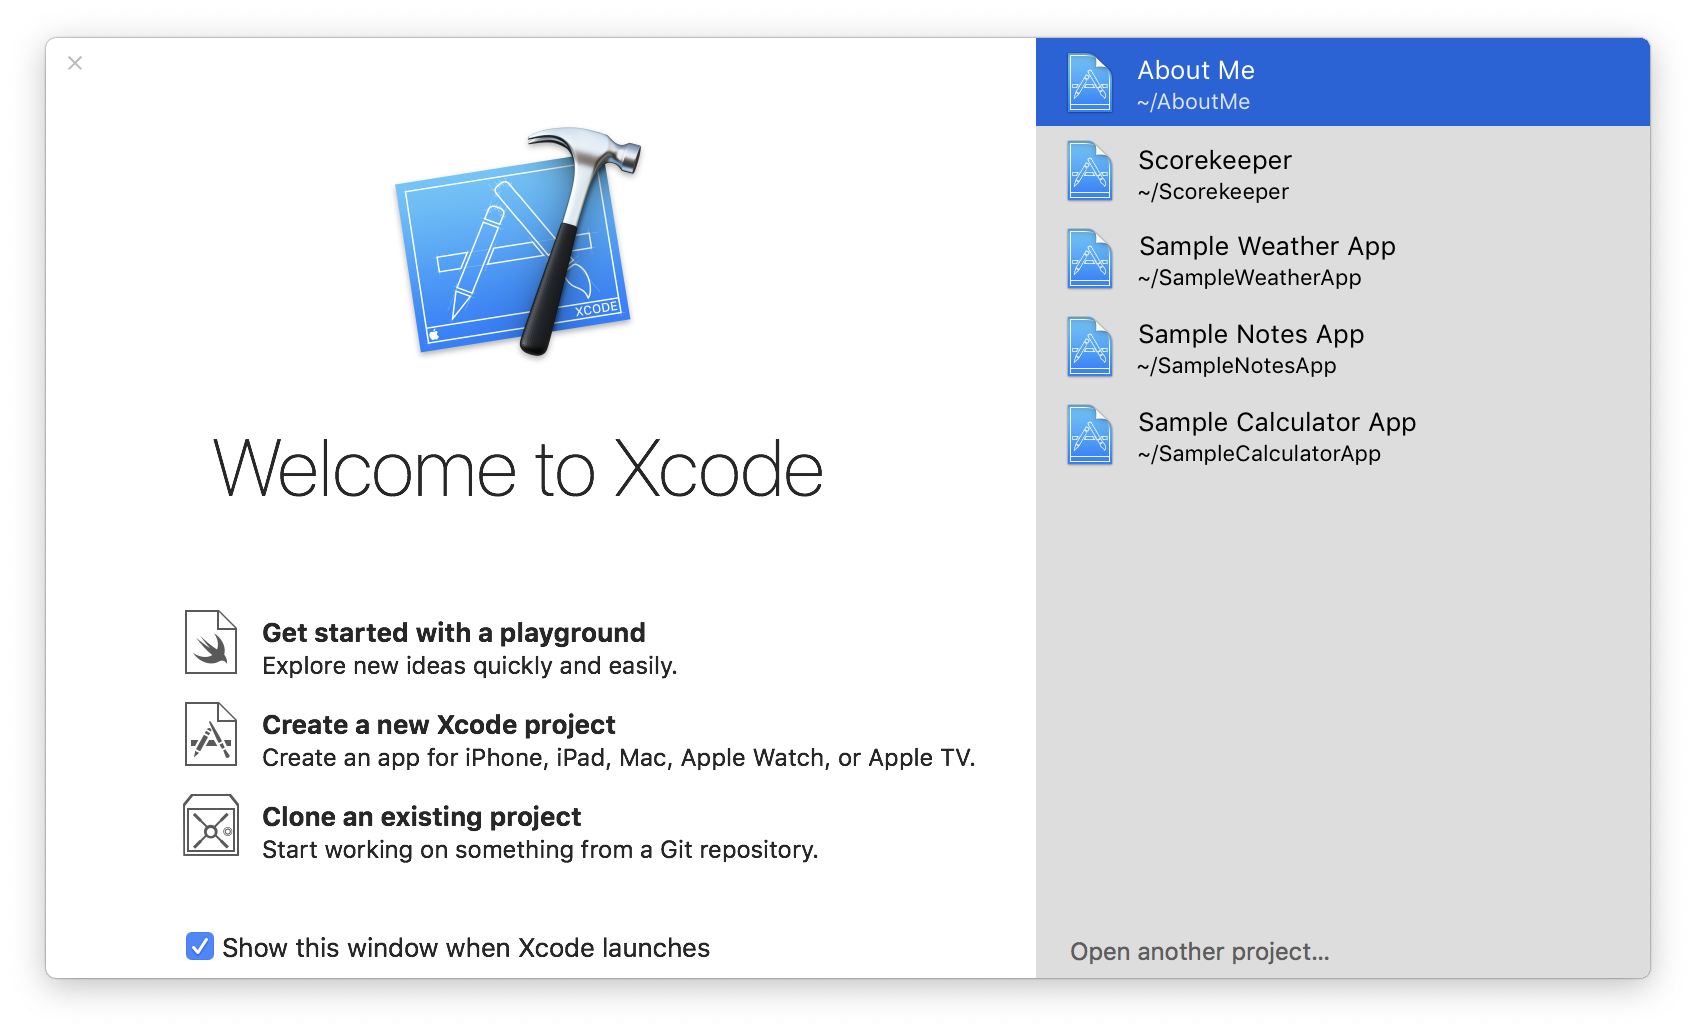Image resolution: width=1696 pixels, height=1032 pixels.
Task: Click 'Explore new ideas quickly and easily.' text
Action: click(x=470, y=666)
